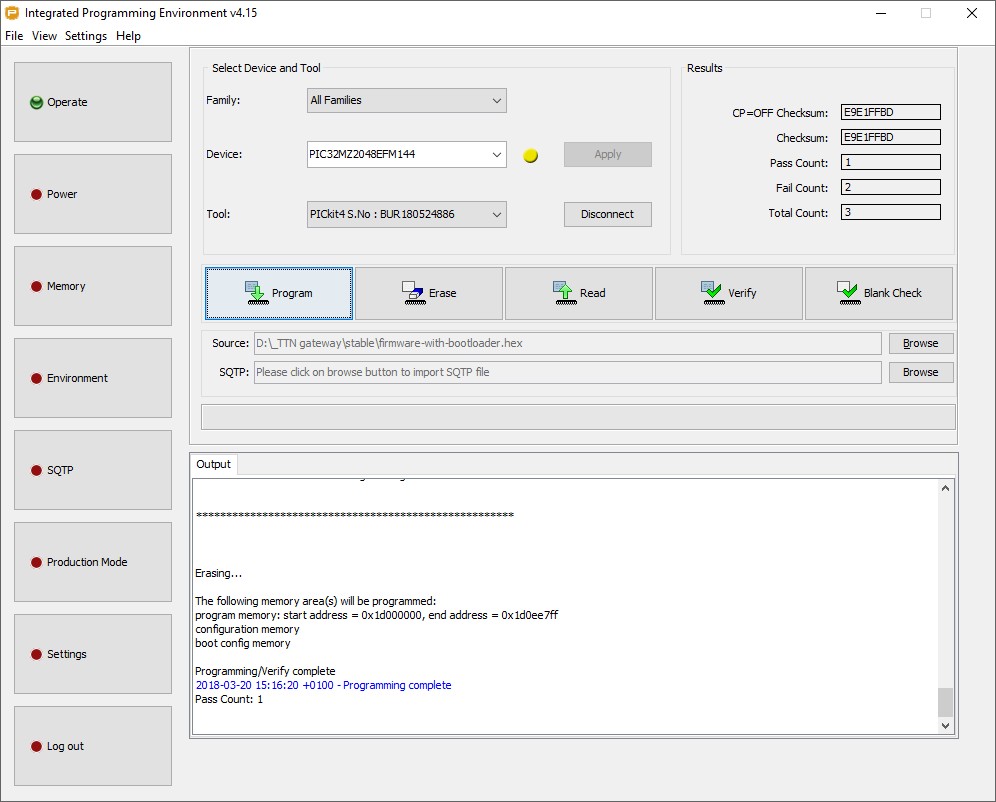Click the SQTP file path field
This screenshot has width=996, height=802.
coord(567,372)
